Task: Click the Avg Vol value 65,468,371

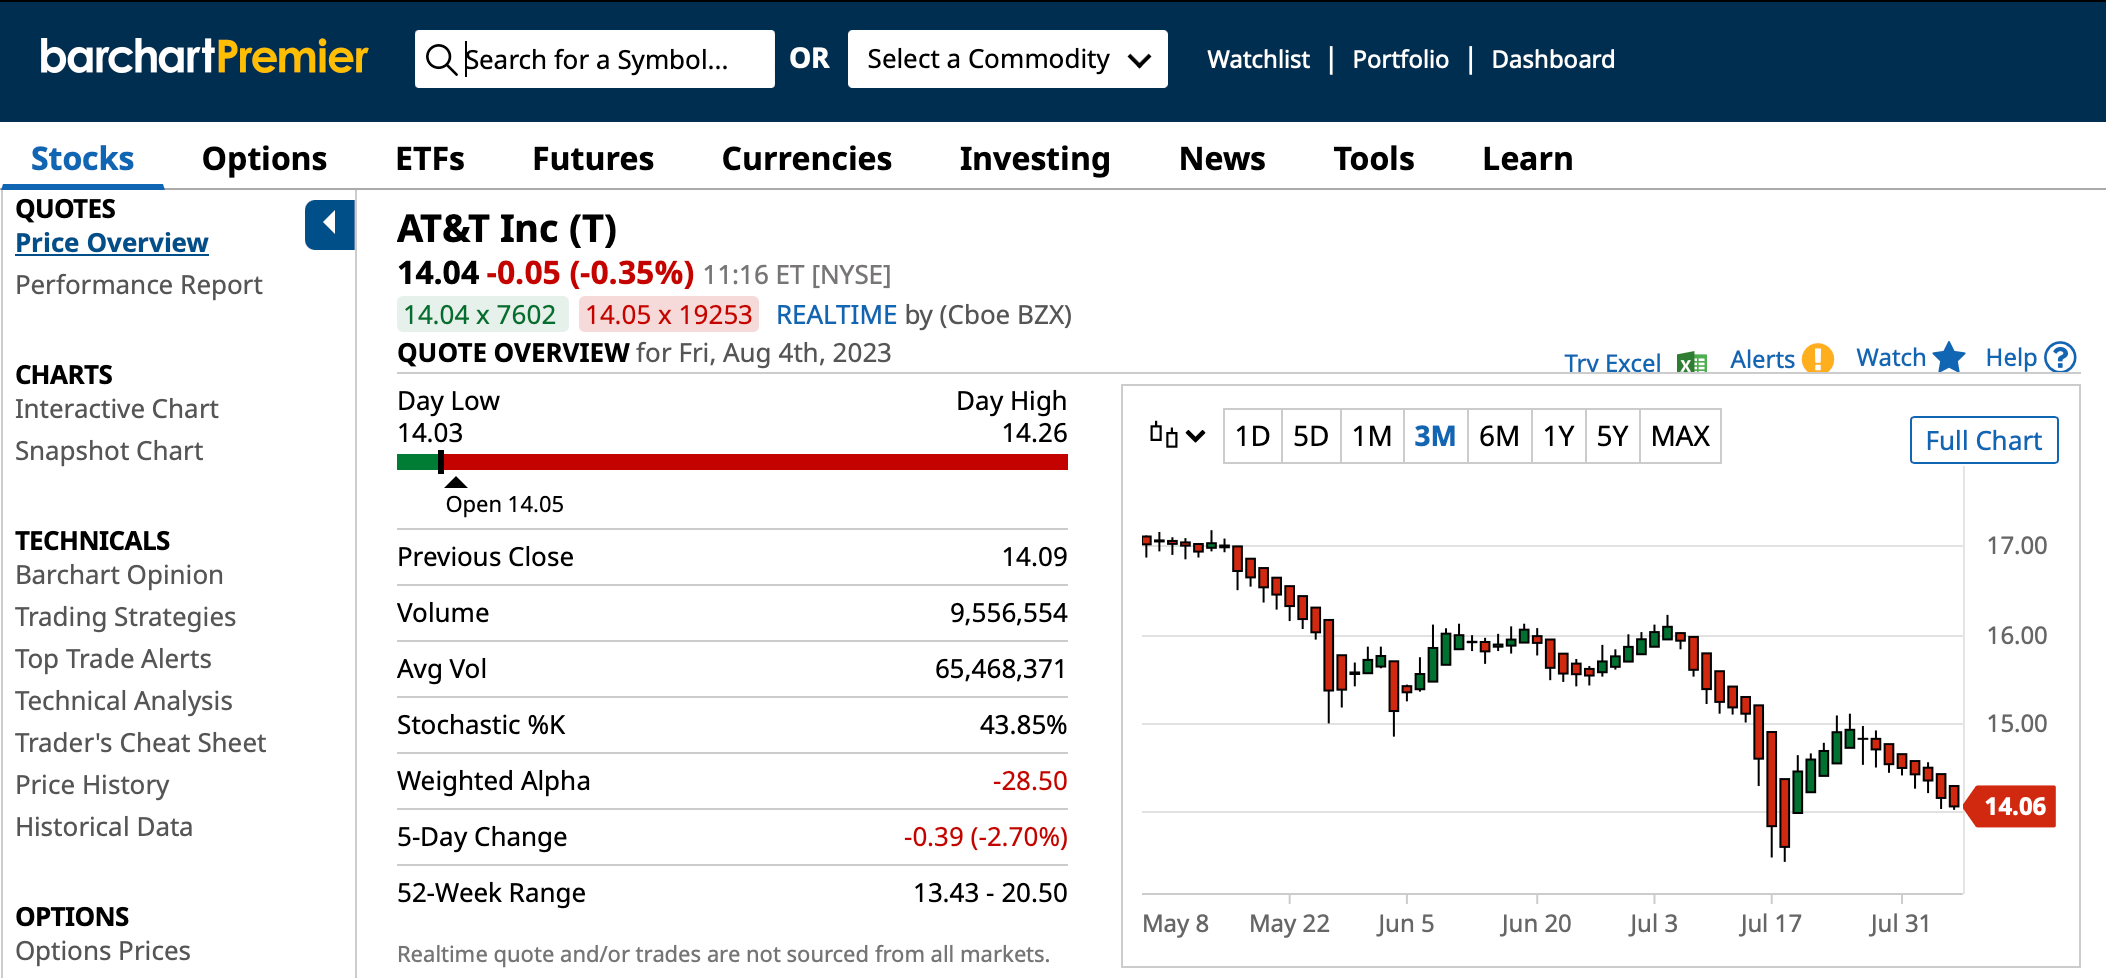Action: click(x=1001, y=669)
